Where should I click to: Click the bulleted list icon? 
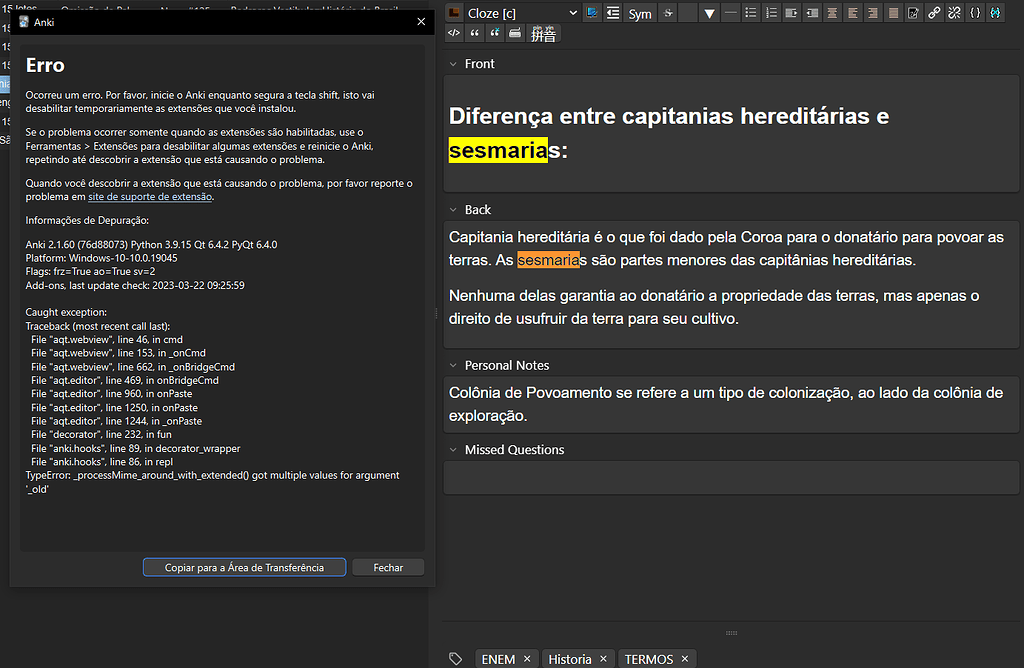(751, 12)
